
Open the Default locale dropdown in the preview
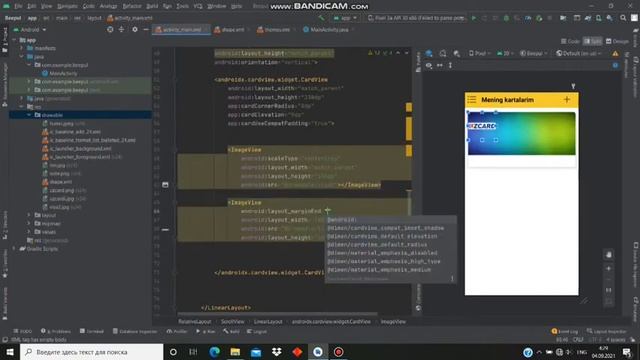click(x=579, y=53)
